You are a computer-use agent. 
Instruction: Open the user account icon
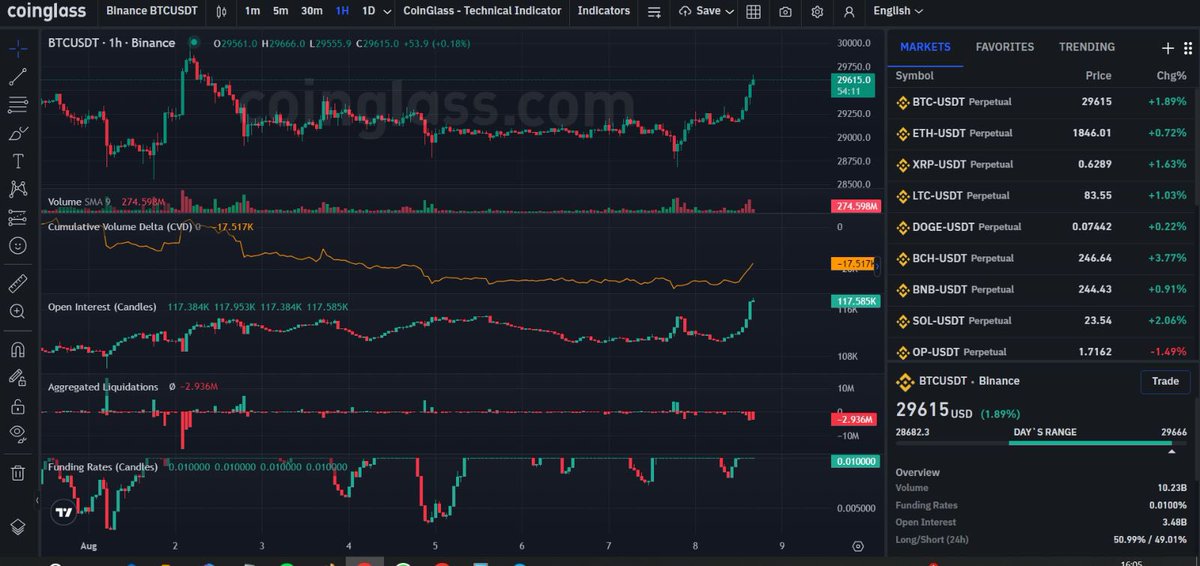pyautogui.click(x=849, y=12)
